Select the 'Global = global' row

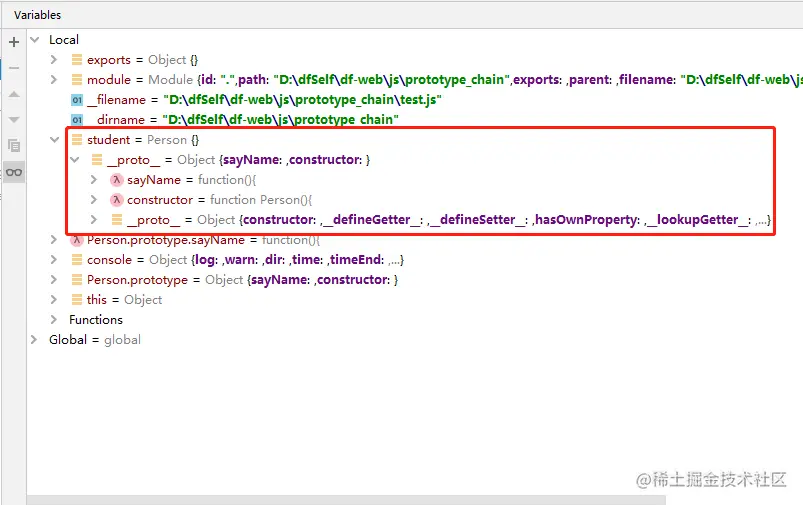point(95,339)
